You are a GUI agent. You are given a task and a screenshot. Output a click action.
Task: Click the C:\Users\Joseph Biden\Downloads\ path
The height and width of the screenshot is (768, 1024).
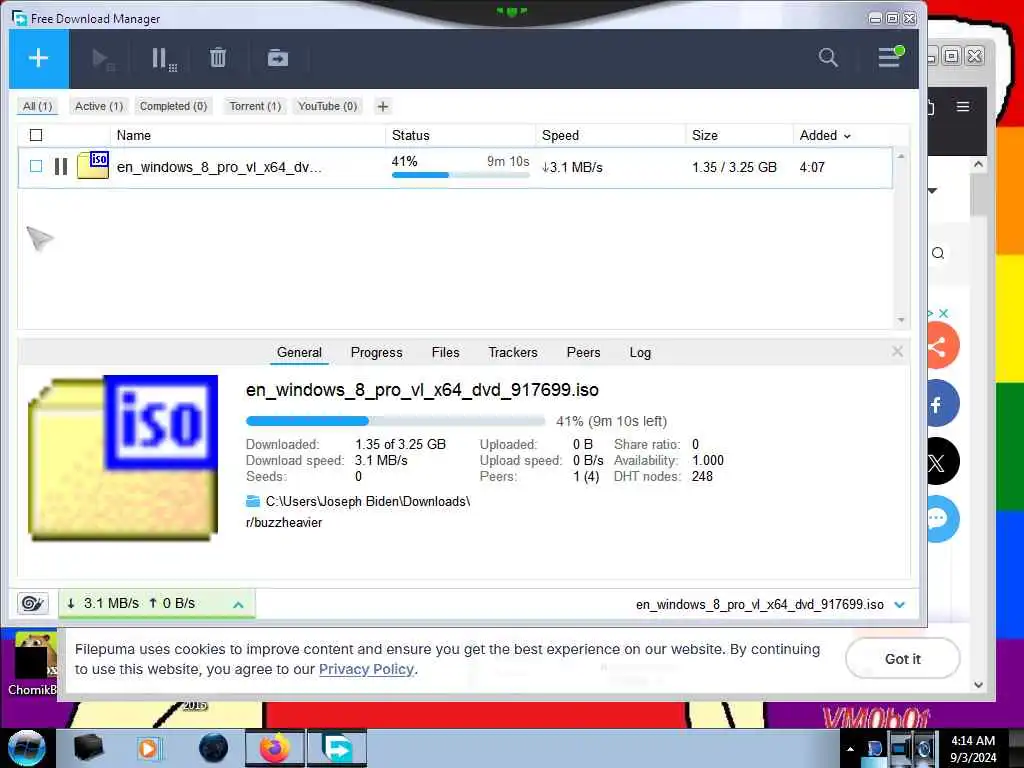[x=368, y=502]
